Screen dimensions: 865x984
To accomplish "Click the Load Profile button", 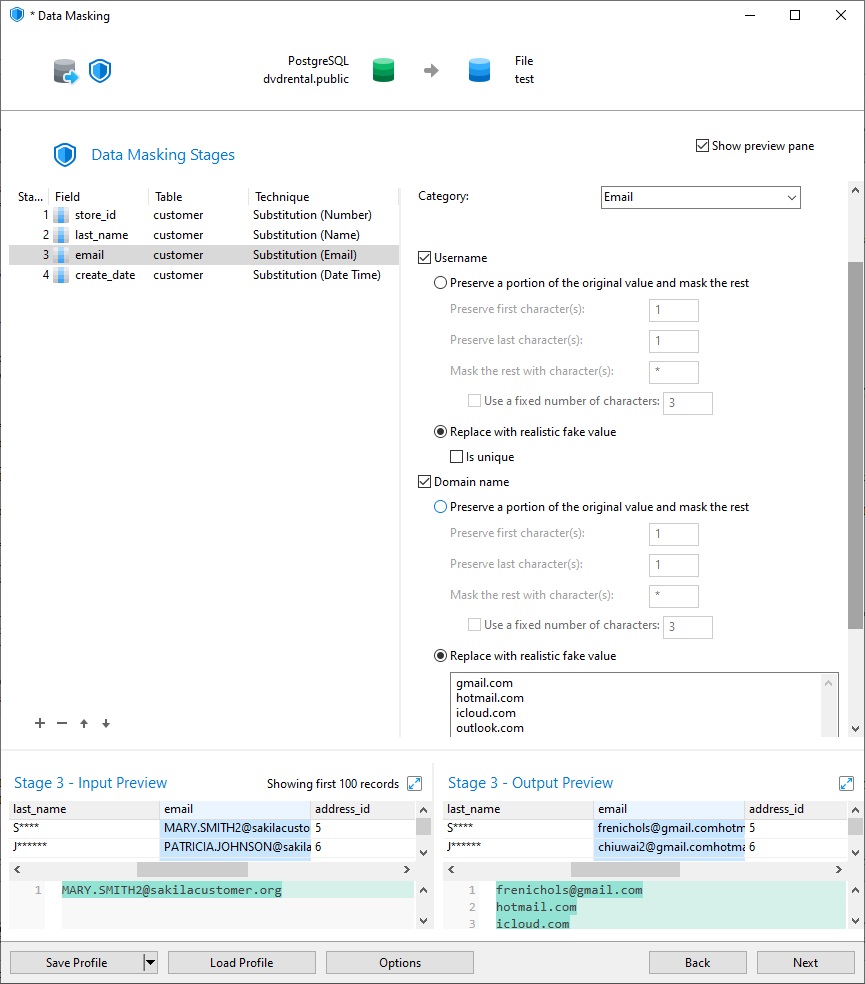I will [242, 962].
